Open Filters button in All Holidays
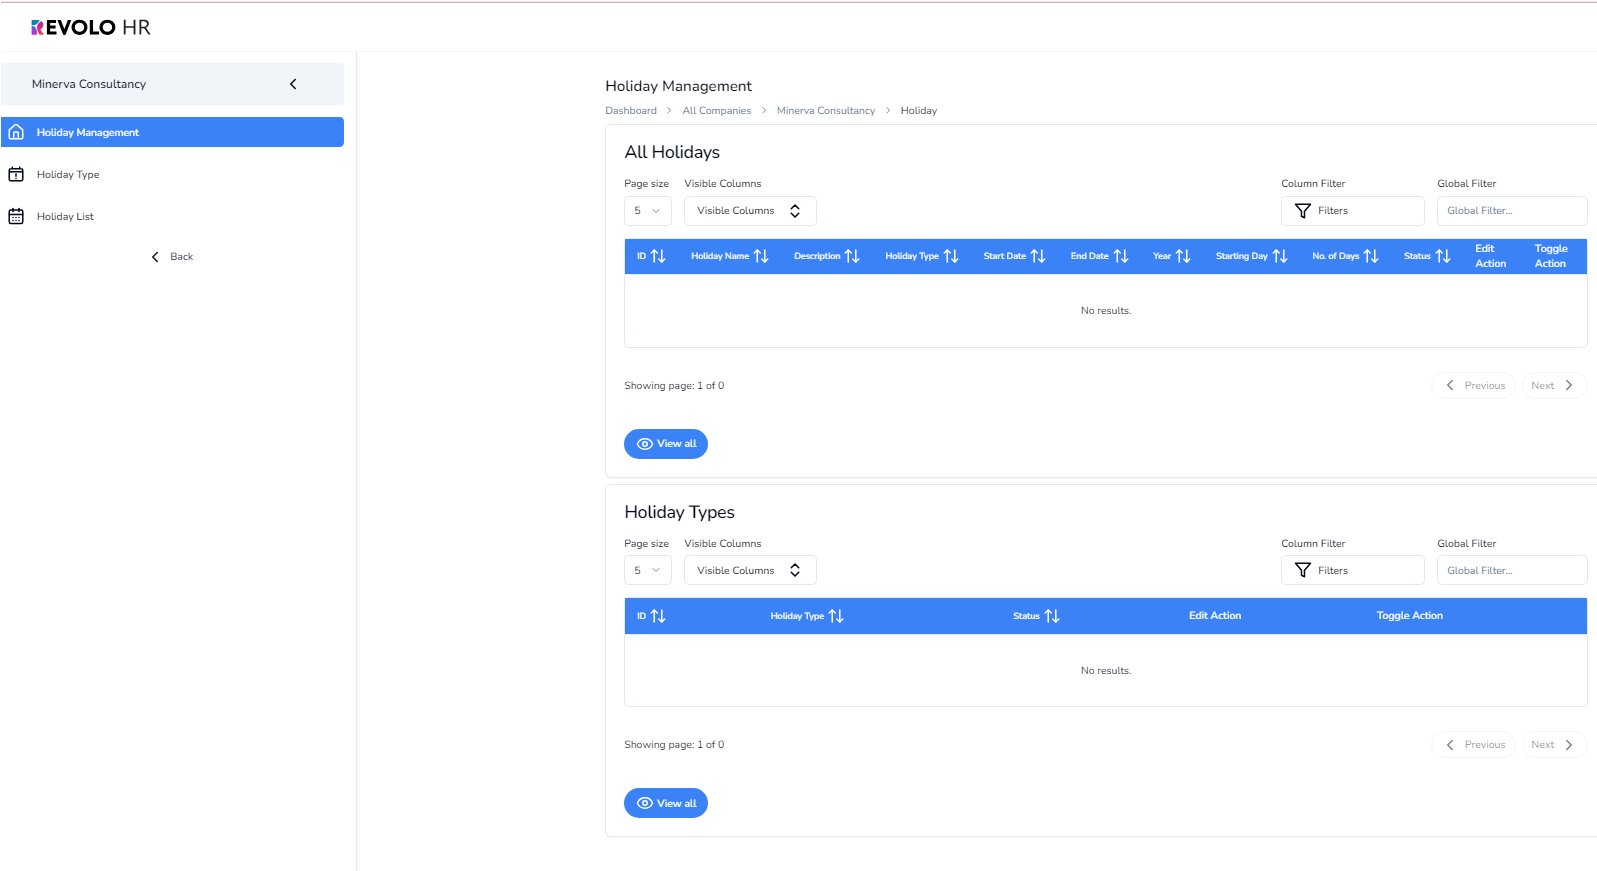Screen dimensions: 1597x871 coord(1352,211)
